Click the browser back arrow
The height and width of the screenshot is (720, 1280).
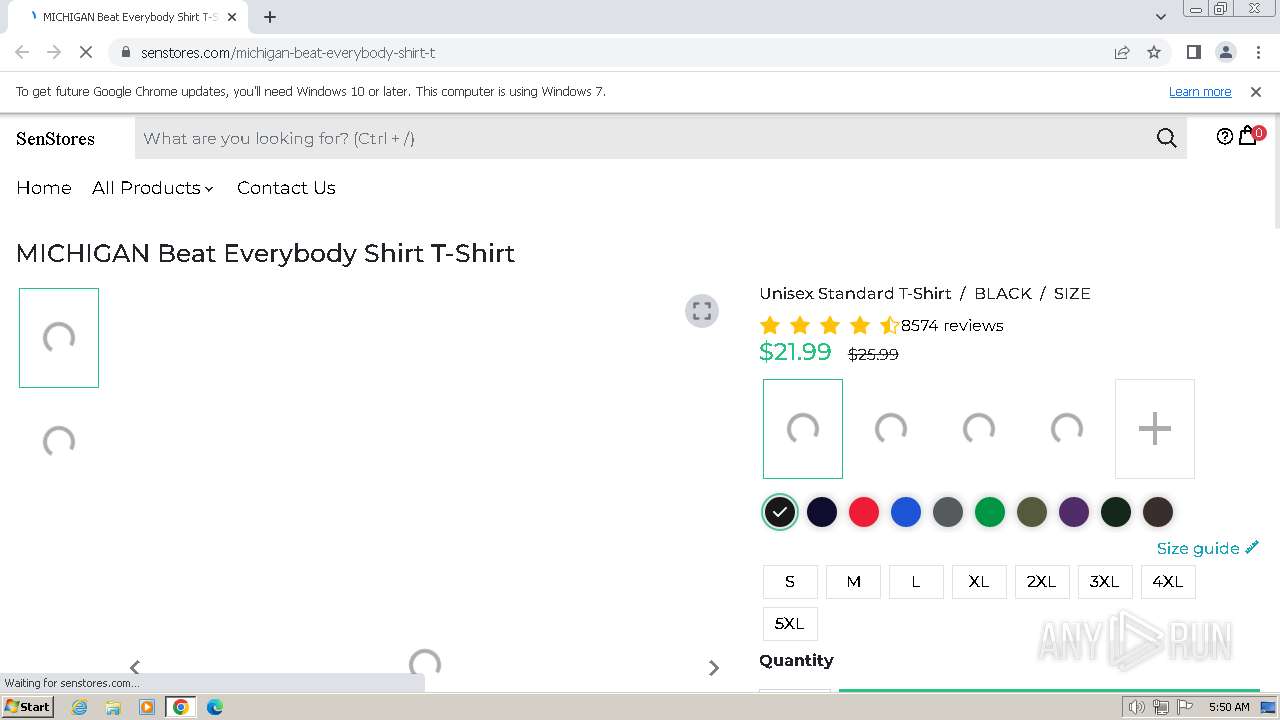pos(22,52)
